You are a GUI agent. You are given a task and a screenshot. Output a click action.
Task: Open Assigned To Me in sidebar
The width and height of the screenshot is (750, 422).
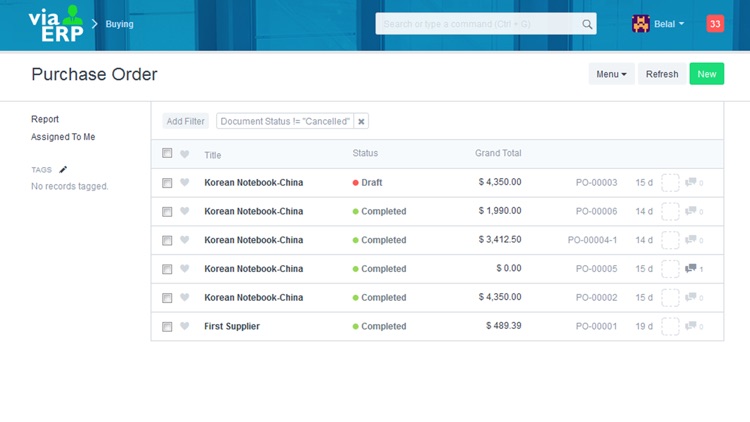point(63,137)
